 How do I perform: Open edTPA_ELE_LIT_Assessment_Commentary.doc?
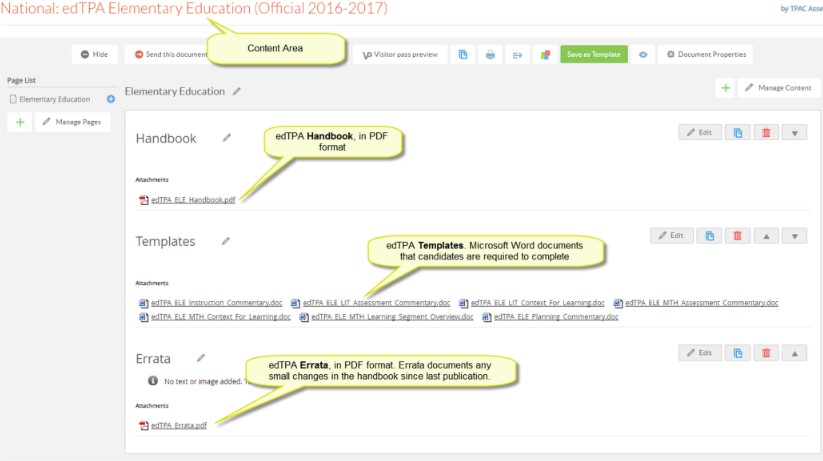pos(376,303)
